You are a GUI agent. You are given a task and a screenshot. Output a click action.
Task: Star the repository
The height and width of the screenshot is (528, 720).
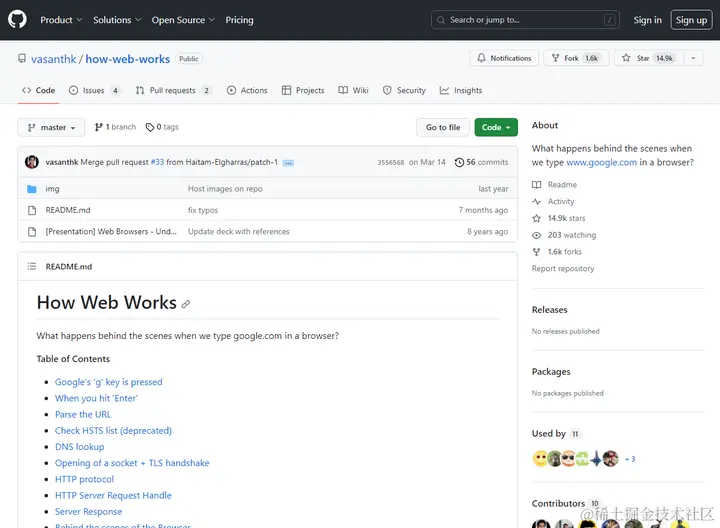pyautogui.click(x=649, y=58)
